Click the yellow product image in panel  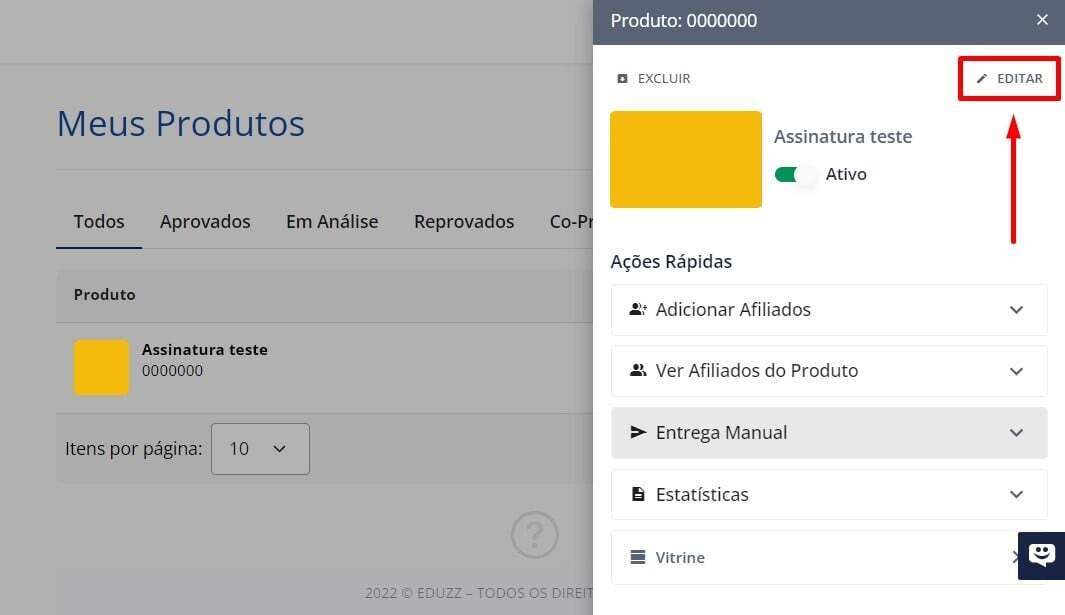[x=686, y=160]
